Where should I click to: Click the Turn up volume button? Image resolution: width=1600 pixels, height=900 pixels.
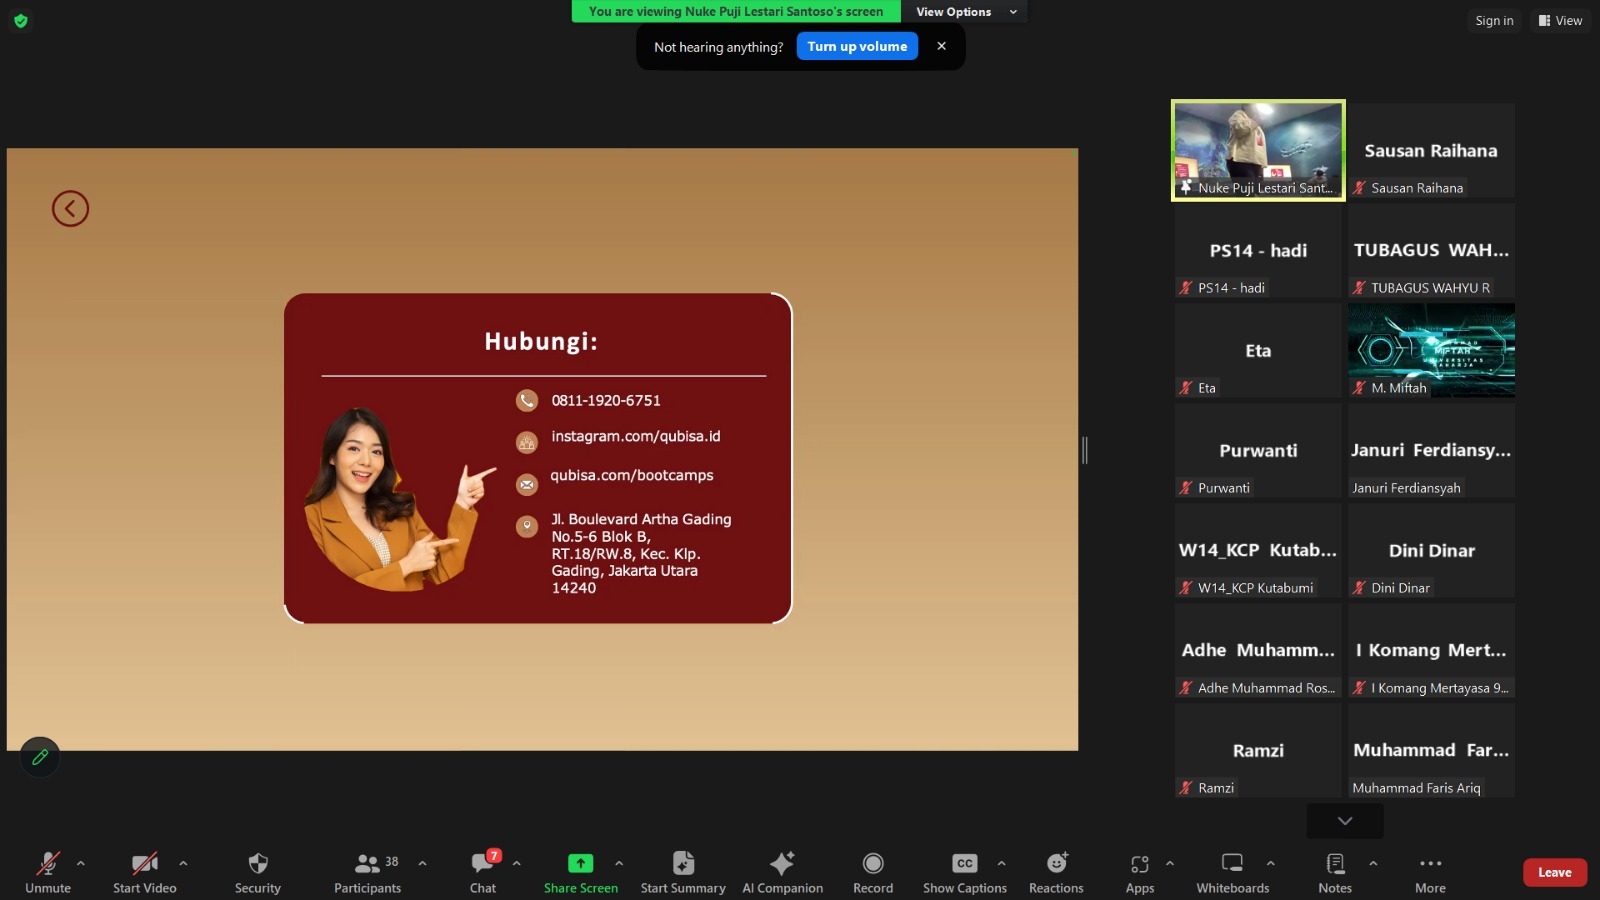(x=857, y=46)
